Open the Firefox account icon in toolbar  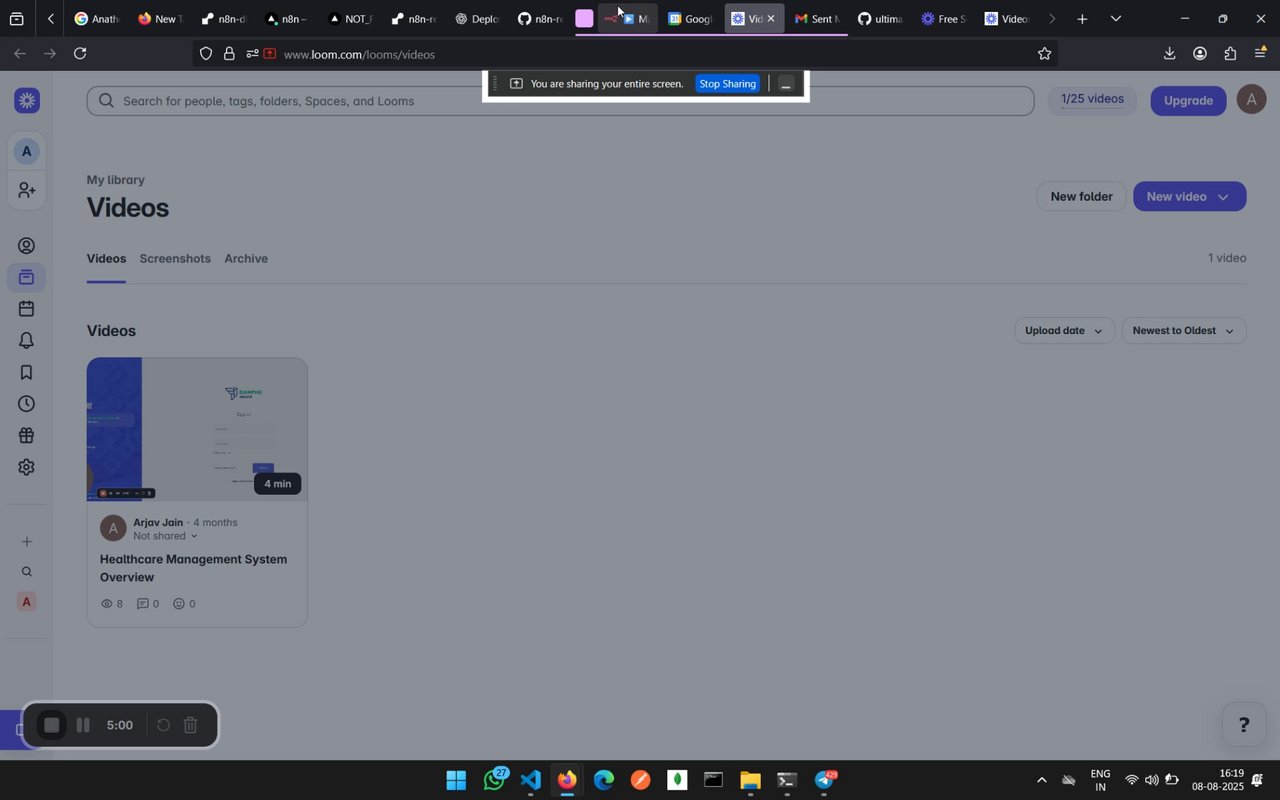point(1200,54)
